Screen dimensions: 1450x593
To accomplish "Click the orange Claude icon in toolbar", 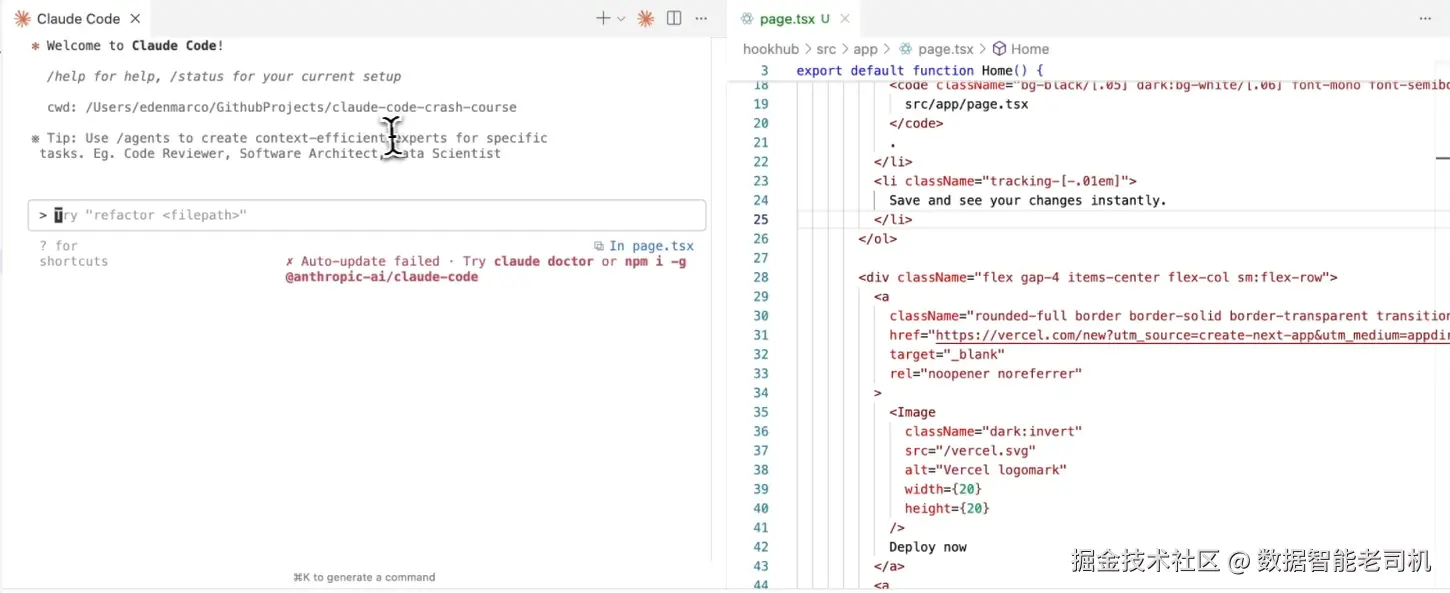I will [646, 18].
